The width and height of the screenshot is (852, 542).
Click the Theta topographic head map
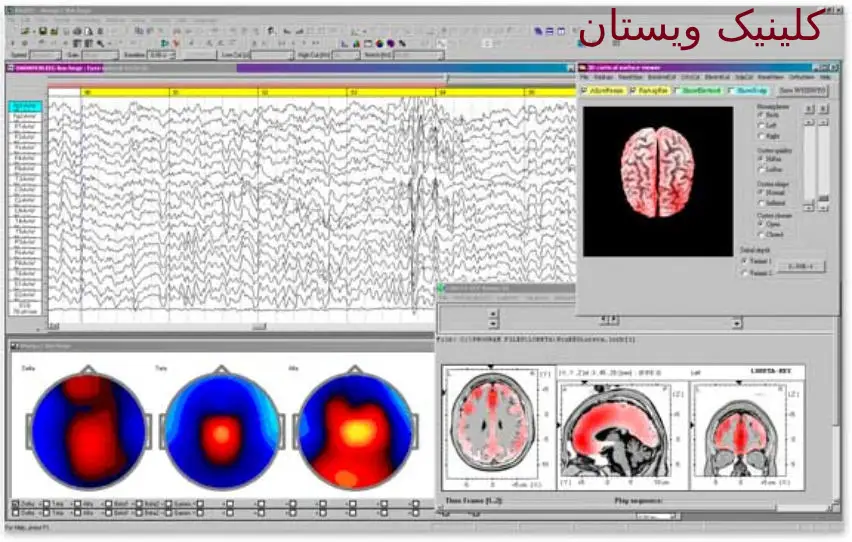point(221,431)
